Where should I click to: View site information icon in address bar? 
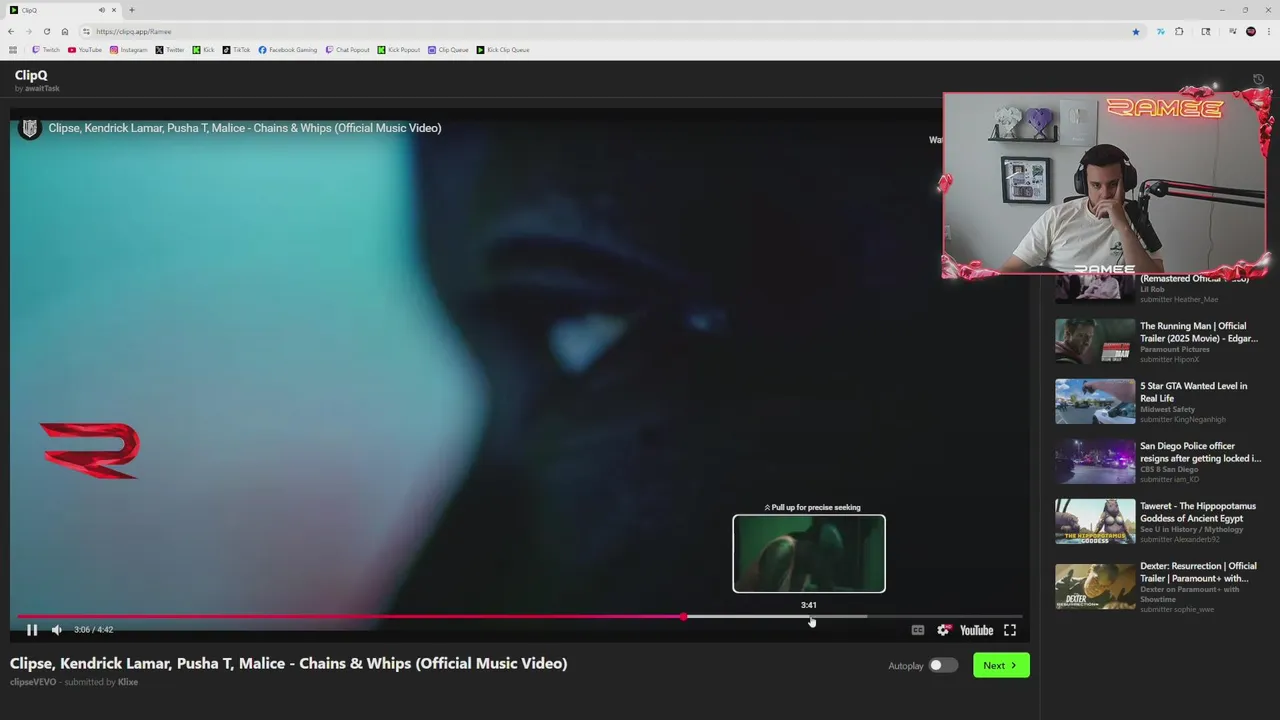87,32
